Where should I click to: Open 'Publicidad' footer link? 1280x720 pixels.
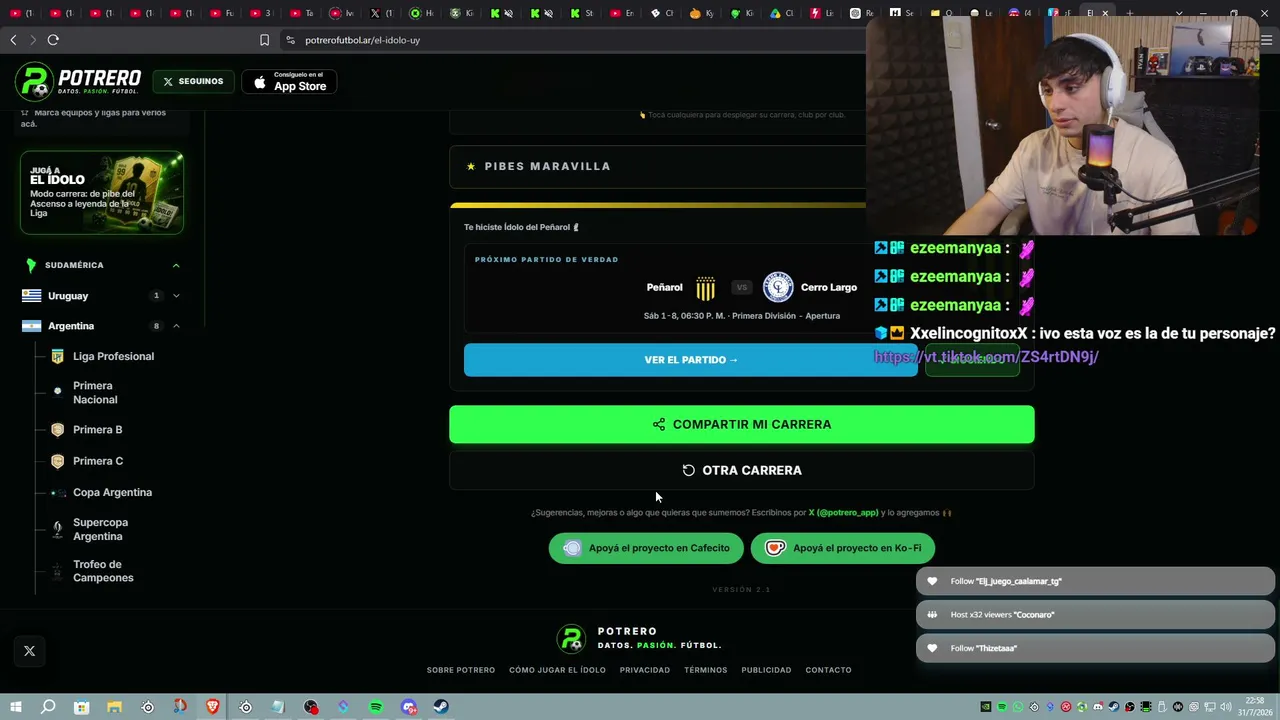click(x=766, y=670)
